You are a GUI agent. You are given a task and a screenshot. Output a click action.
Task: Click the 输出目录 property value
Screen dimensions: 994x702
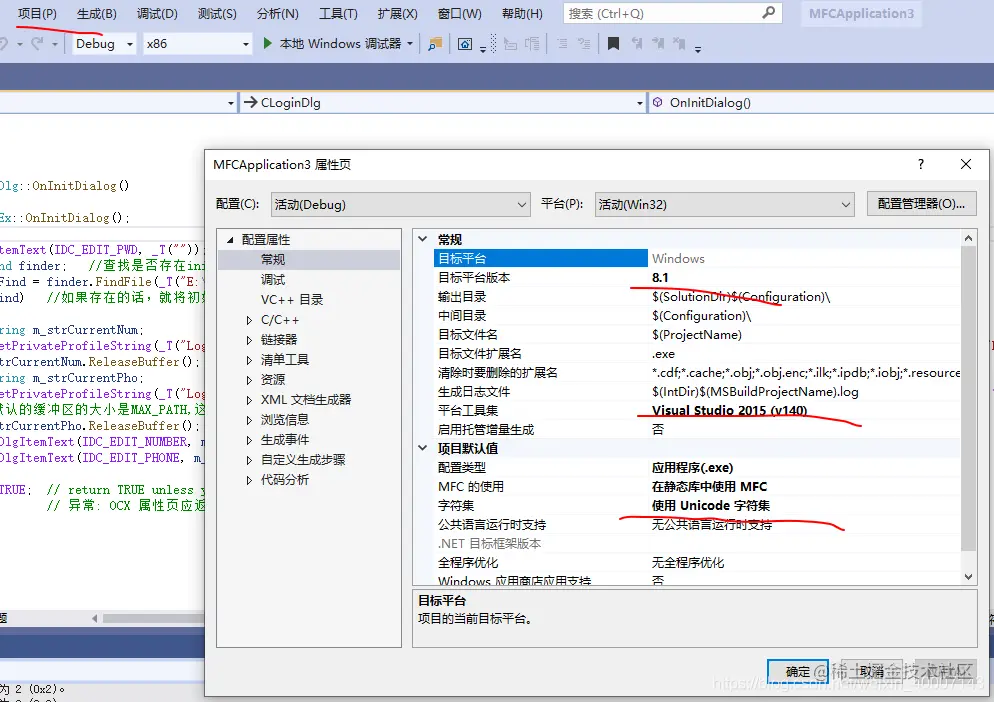click(740, 297)
